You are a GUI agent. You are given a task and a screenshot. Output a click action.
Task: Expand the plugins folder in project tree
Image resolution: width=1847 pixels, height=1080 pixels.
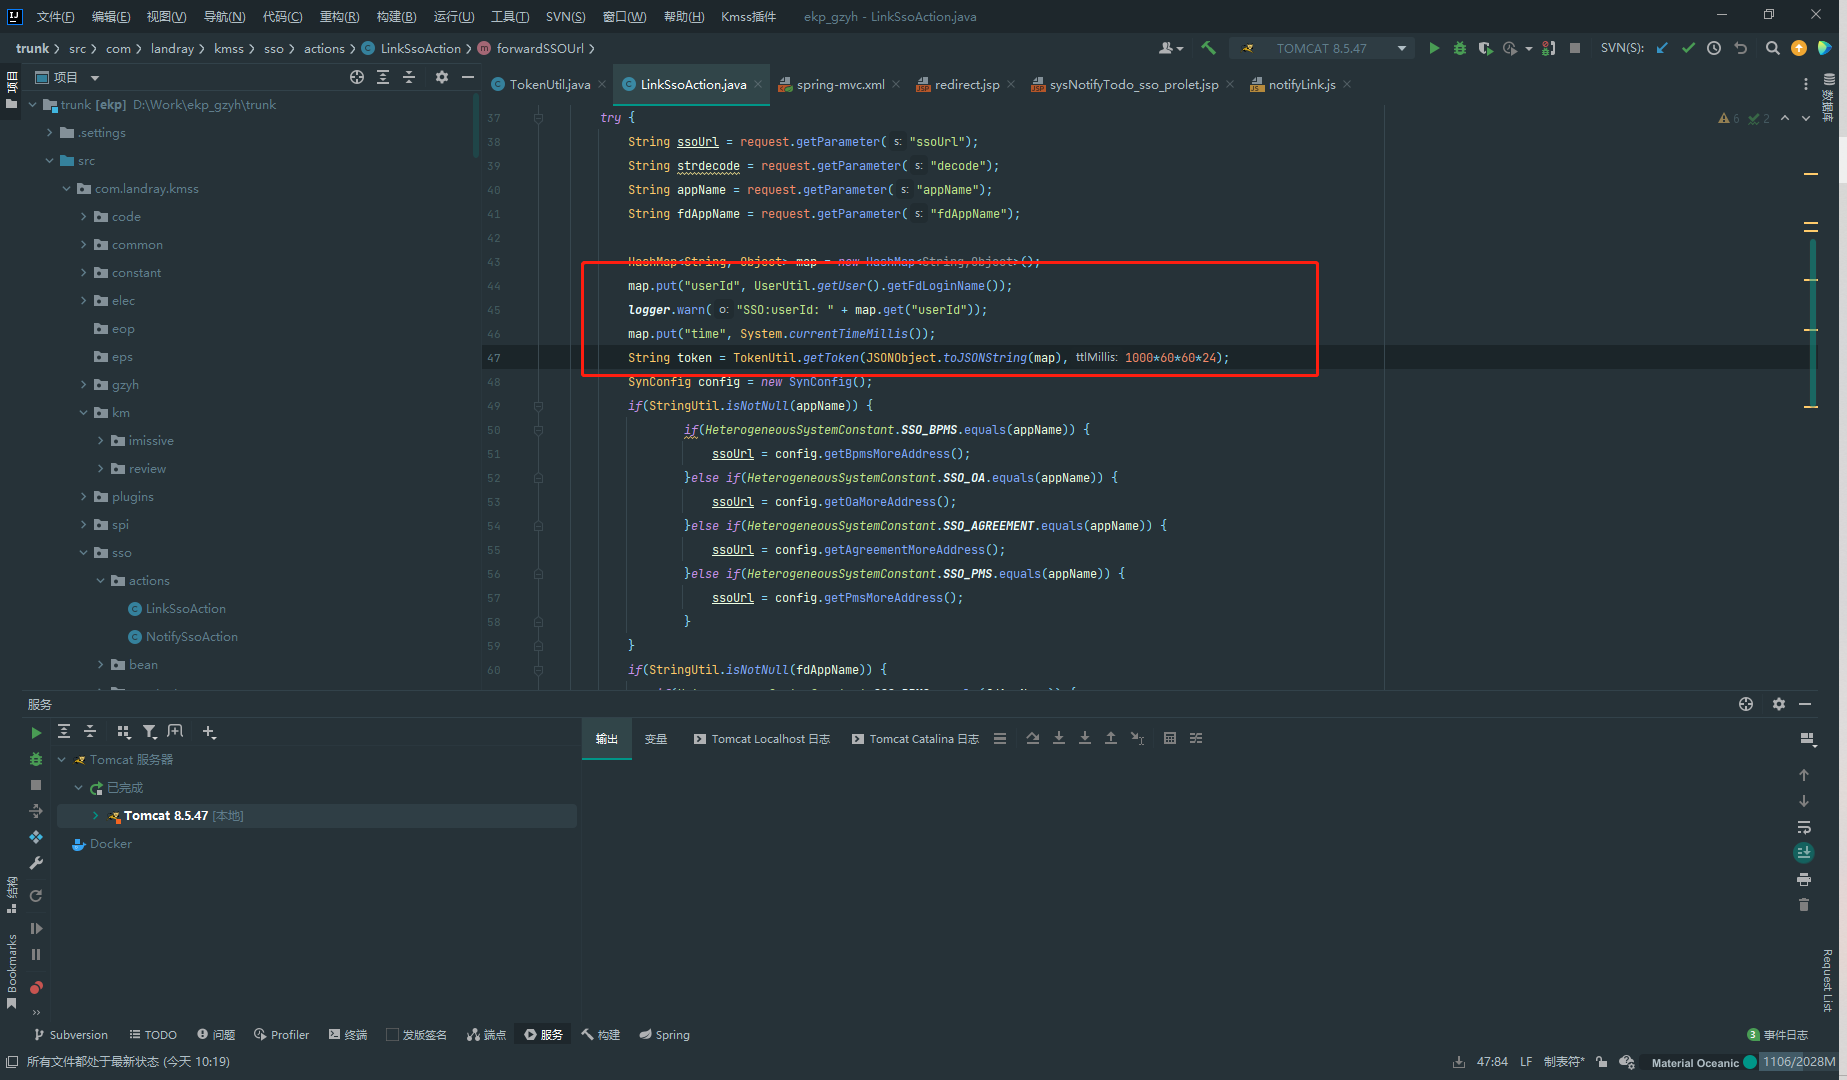pos(84,497)
